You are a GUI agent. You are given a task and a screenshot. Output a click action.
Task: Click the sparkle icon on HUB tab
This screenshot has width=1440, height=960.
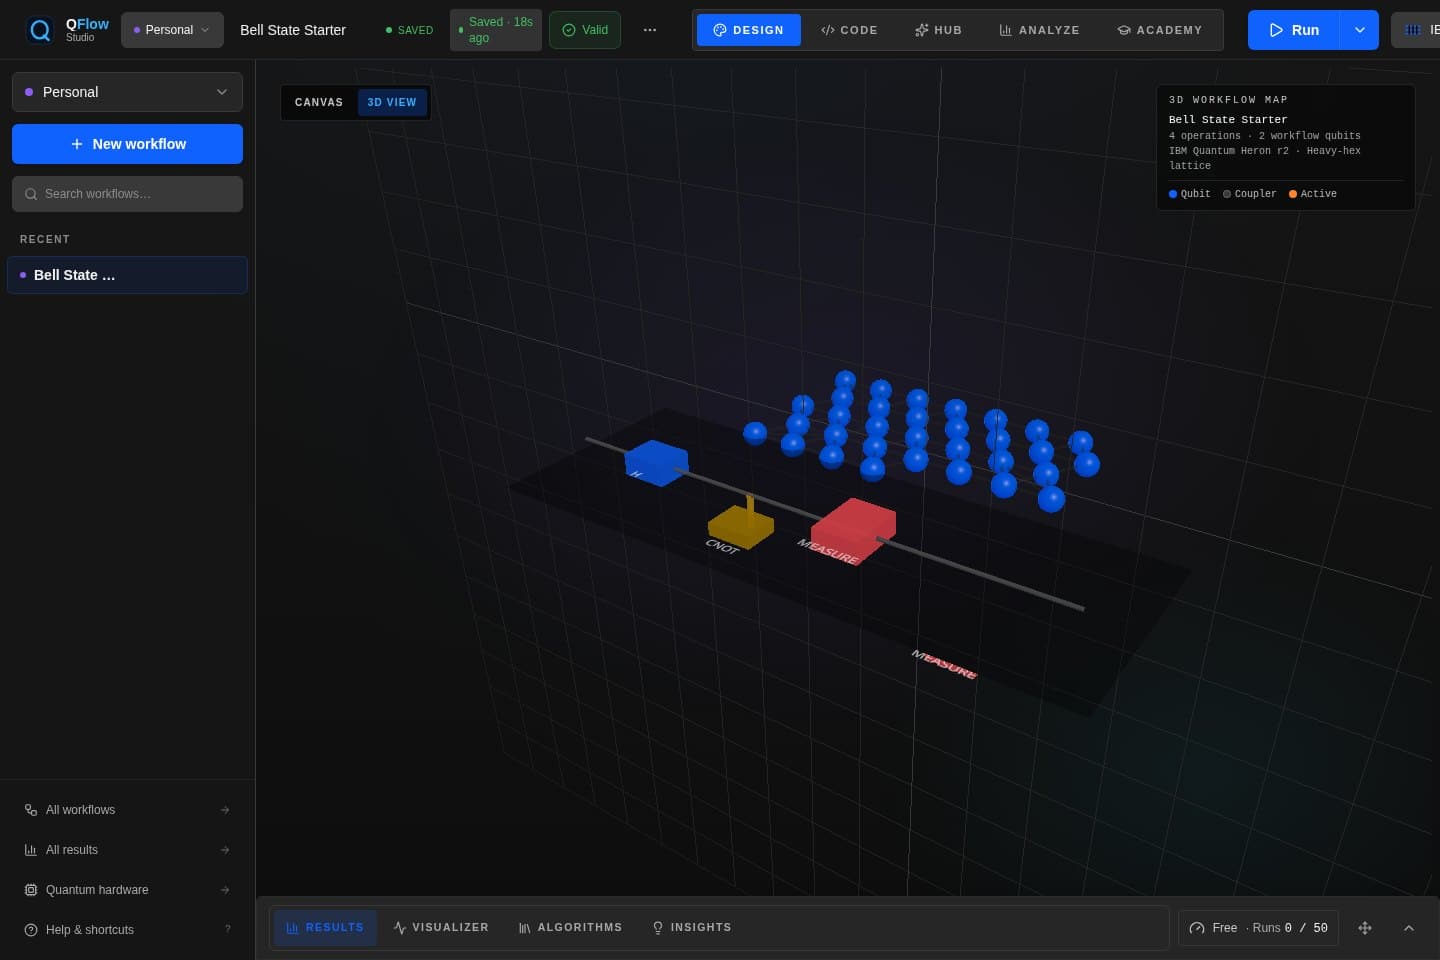(922, 30)
